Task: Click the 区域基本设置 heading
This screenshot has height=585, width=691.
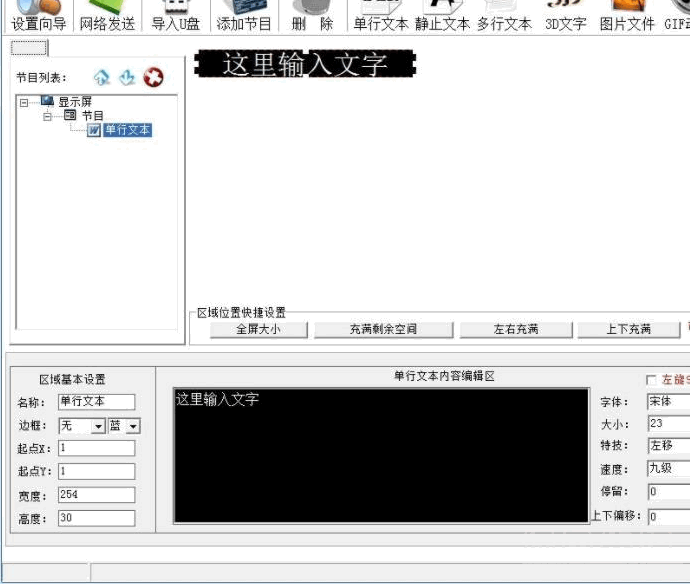Action: 73,380
